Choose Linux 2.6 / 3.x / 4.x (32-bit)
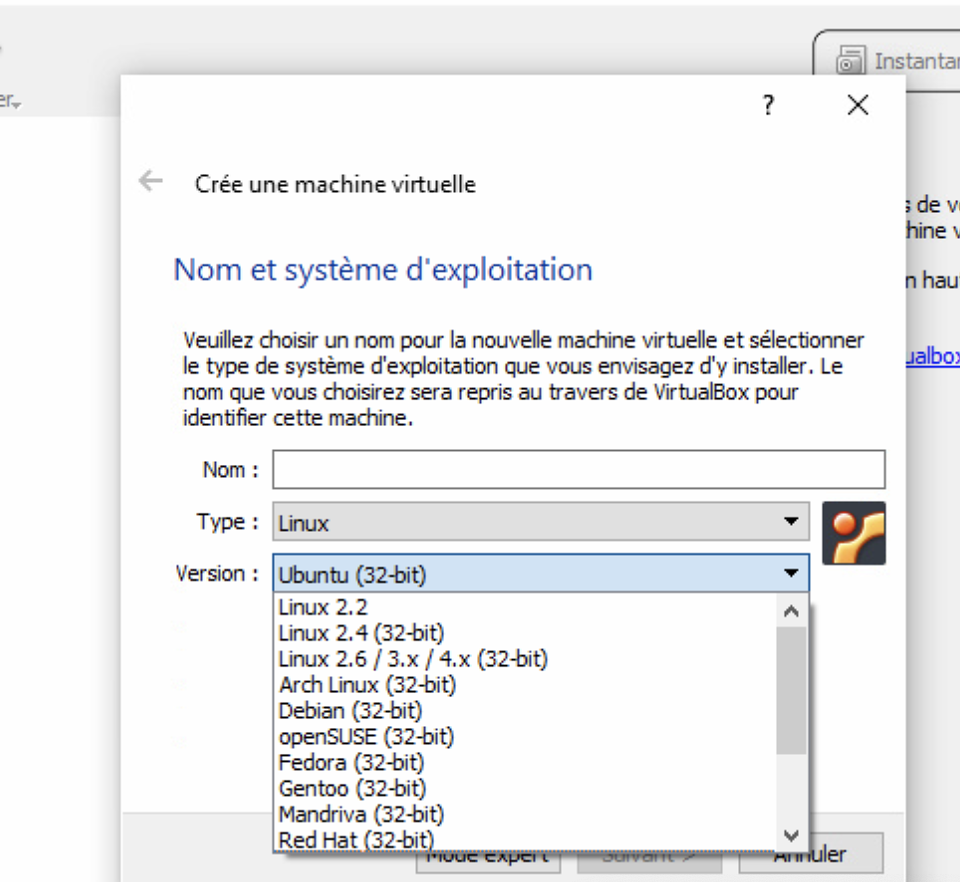This screenshot has height=882, width=960. pyautogui.click(x=525, y=659)
